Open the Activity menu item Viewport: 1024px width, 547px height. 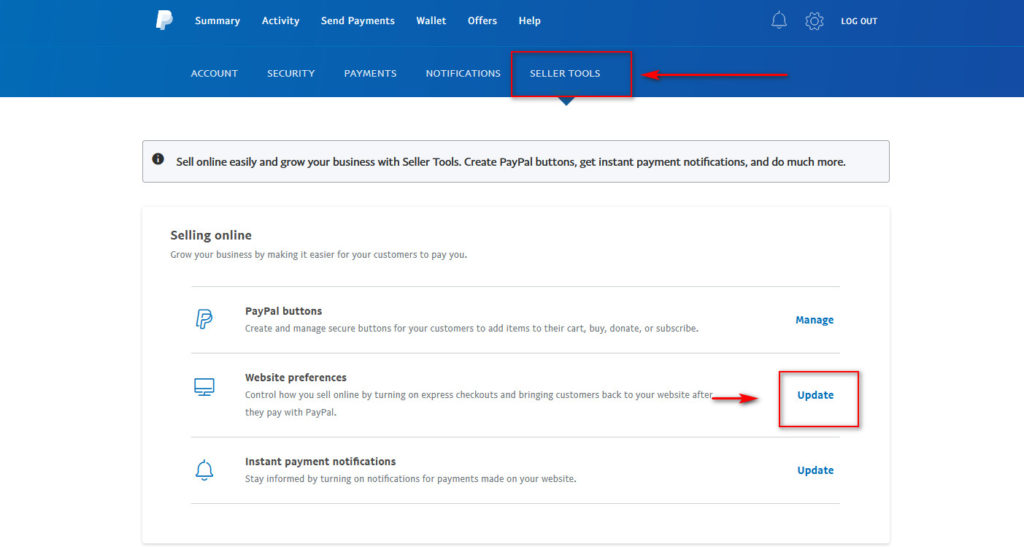click(x=280, y=21)
